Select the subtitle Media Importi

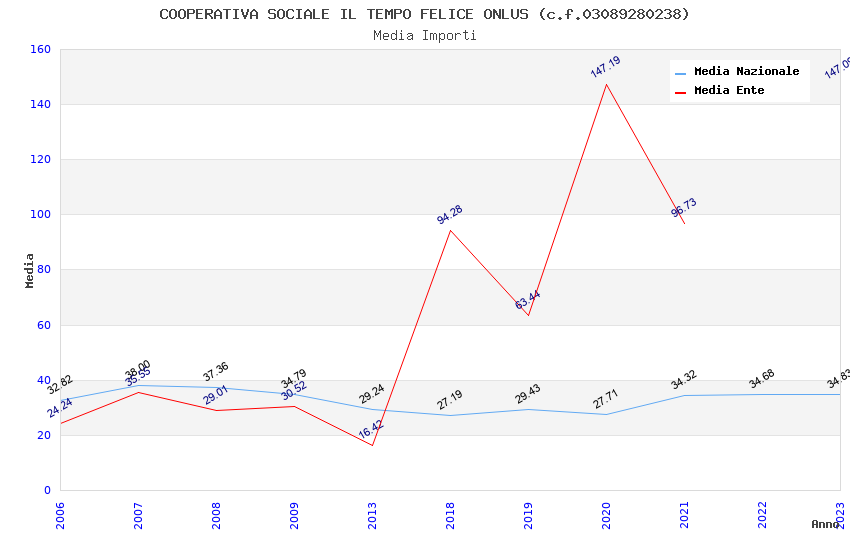[x=425, y=36]
